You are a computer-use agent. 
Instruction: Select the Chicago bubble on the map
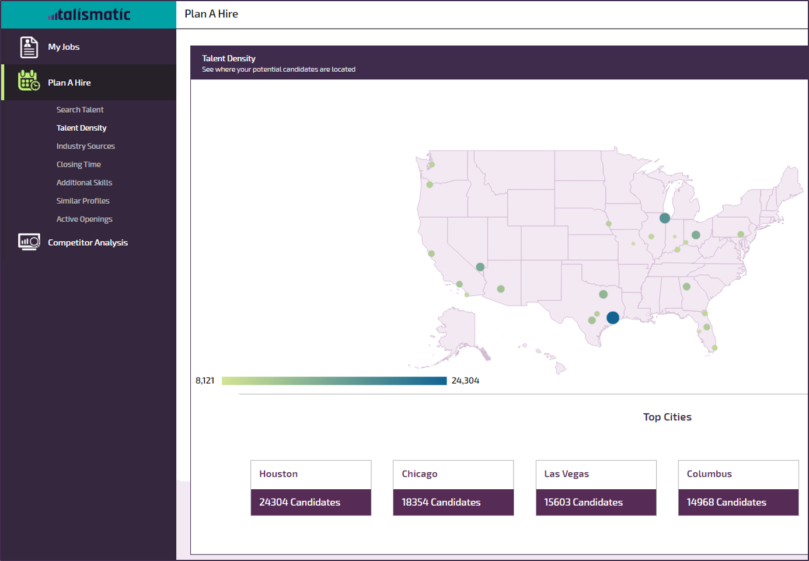point(664,218)
